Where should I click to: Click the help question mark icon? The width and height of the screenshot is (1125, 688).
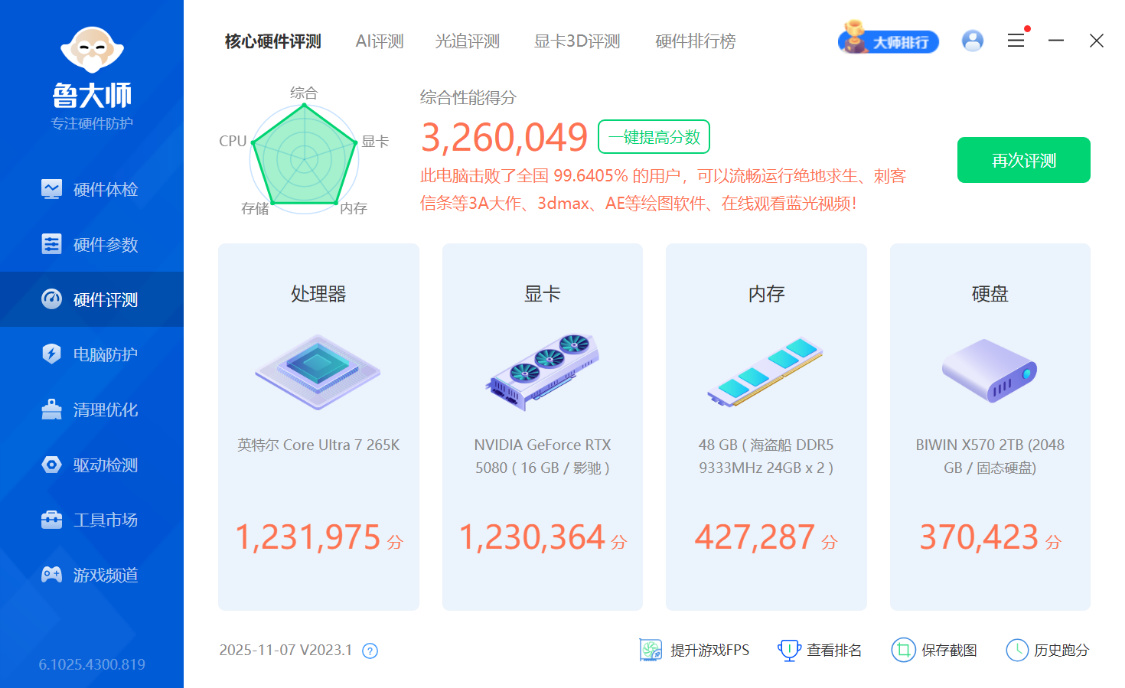click(369, 651)
